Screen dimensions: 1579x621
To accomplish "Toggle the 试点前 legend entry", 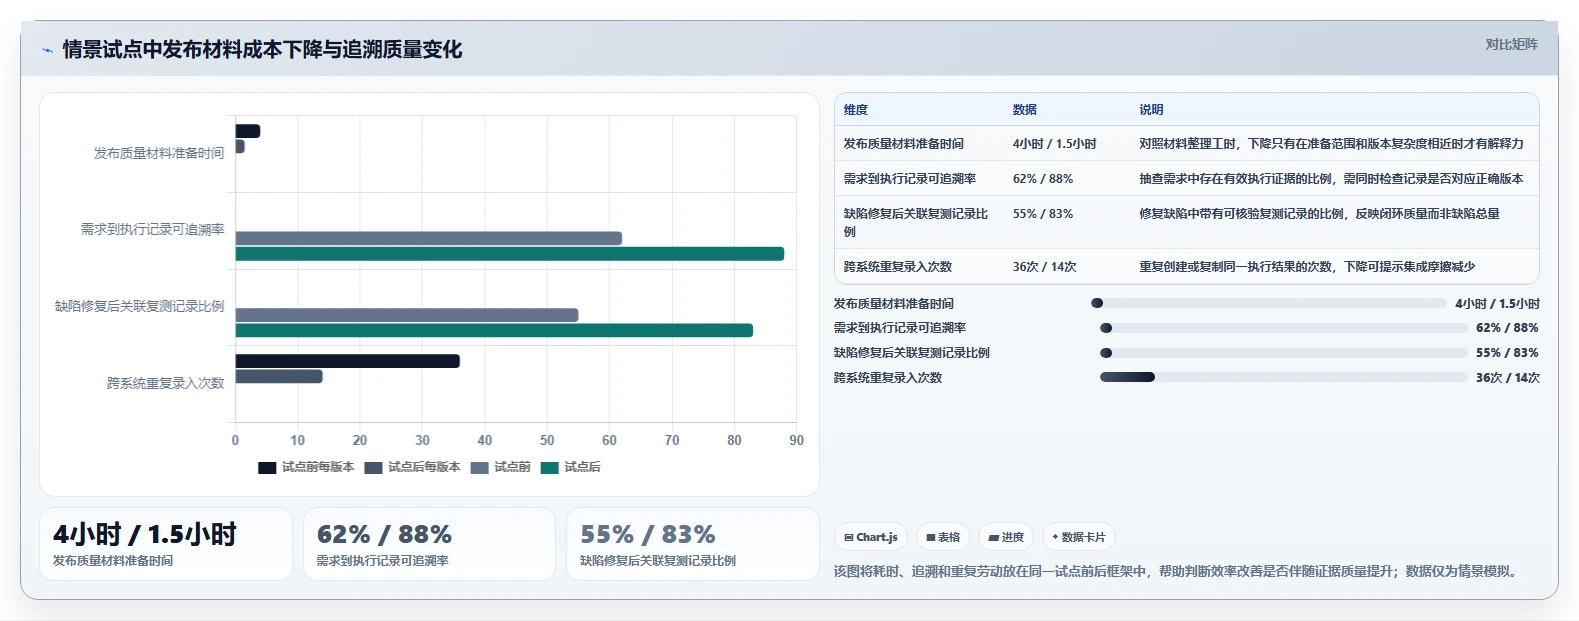I will pyautogui.click(x=500, y=467).
